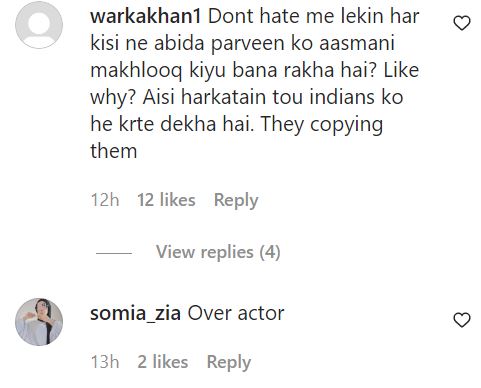This screenshot has height=388, width=481.
Task: Visit the somia_zia username link
Action: pyautogui.click(x=135, y=314)
